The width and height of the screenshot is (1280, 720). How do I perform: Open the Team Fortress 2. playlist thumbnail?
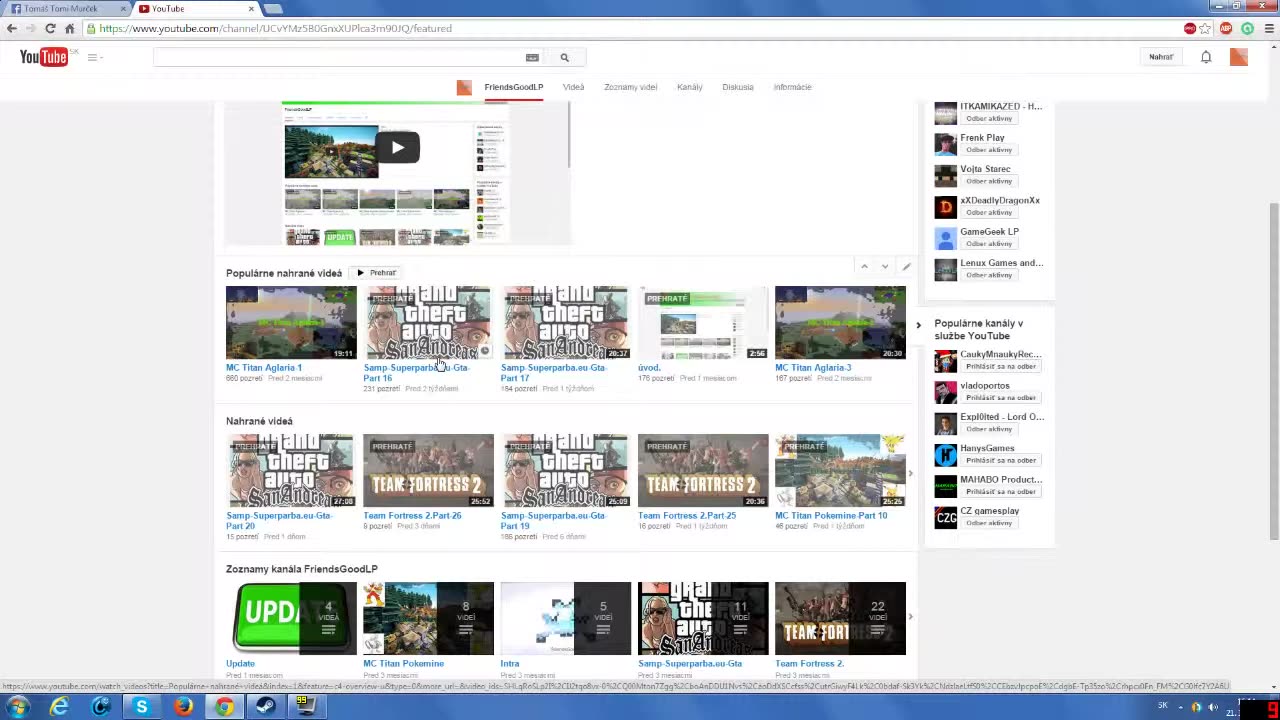[x=840, y=618]
